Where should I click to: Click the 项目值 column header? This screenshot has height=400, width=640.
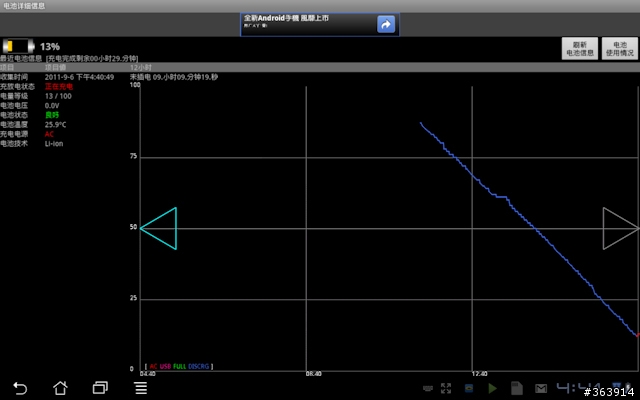tap(55, 67)
